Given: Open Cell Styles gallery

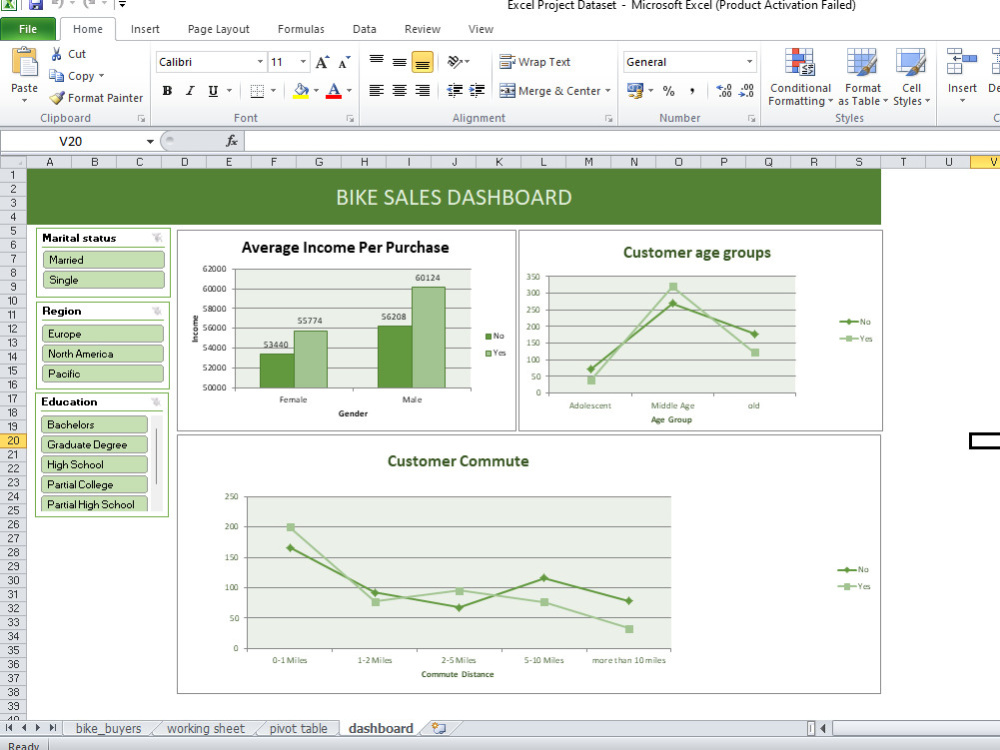Looking at the screenshot, I should [x=911, y=77].
